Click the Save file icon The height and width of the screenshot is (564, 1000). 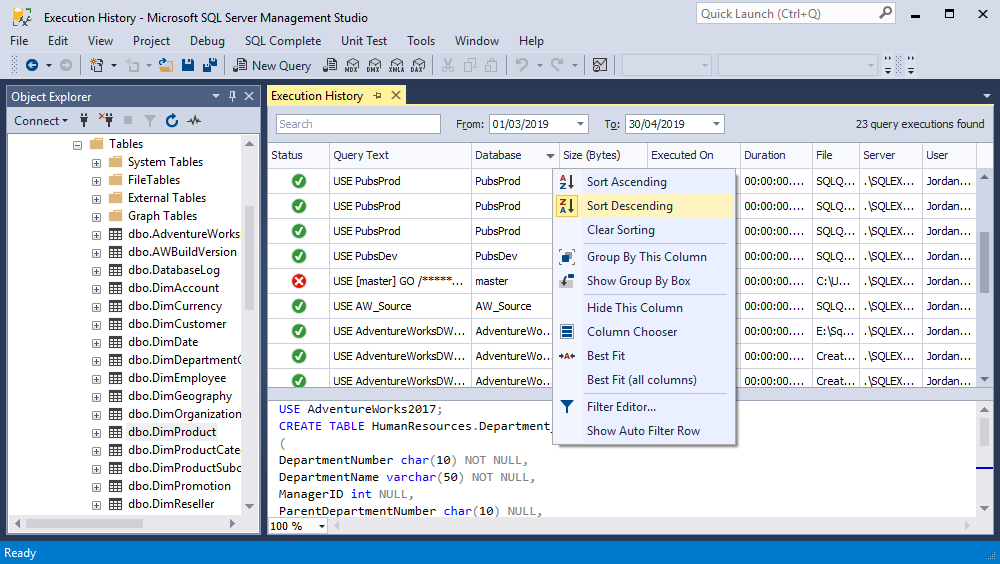188,65
